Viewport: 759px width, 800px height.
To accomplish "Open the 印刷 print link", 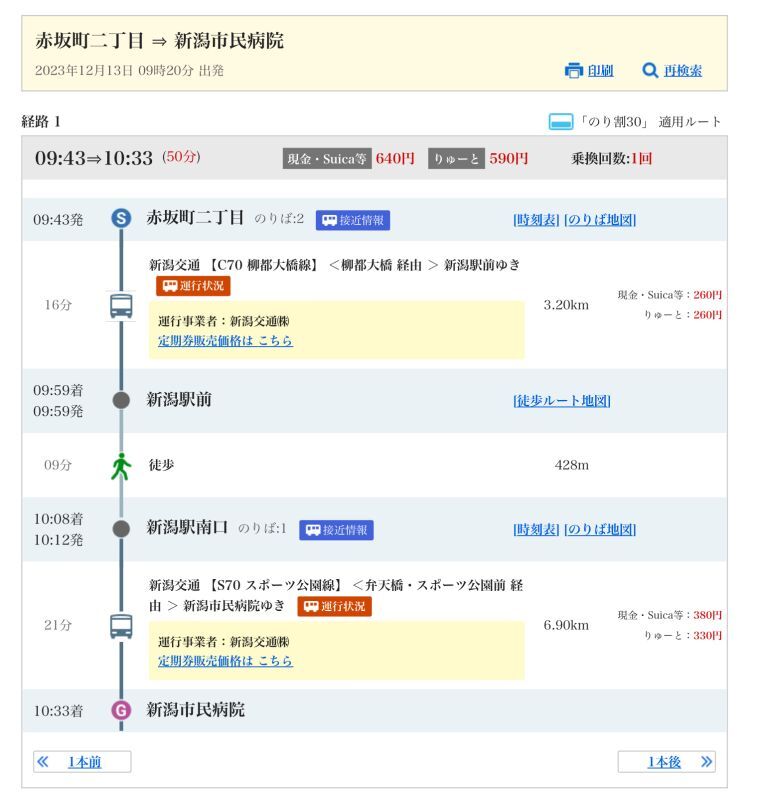I will (600, 70).
